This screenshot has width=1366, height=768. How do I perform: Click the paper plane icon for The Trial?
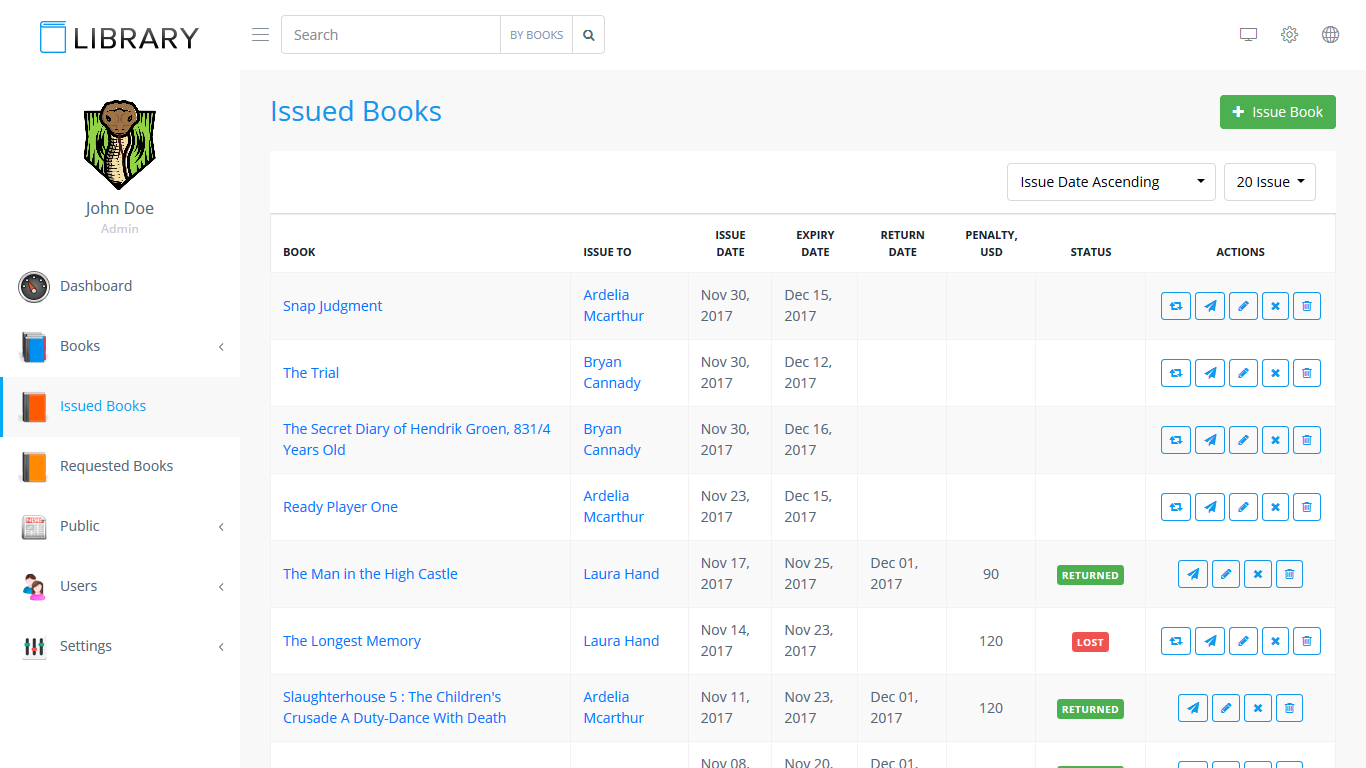[1210, 373]
